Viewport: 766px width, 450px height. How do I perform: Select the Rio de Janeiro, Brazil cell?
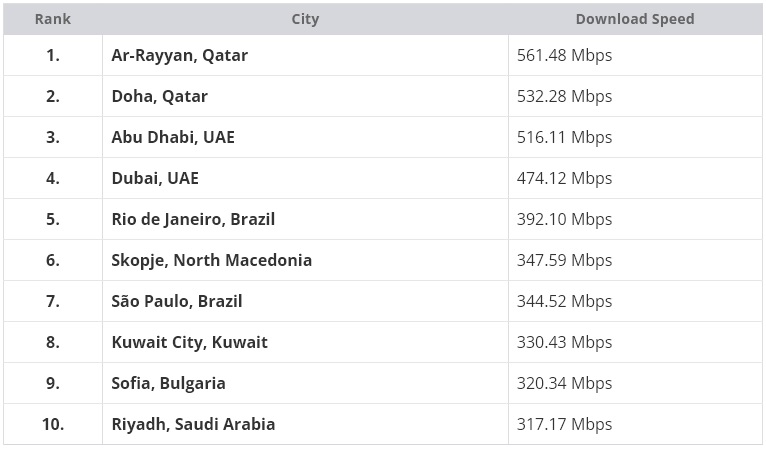(x=305, y=219)
